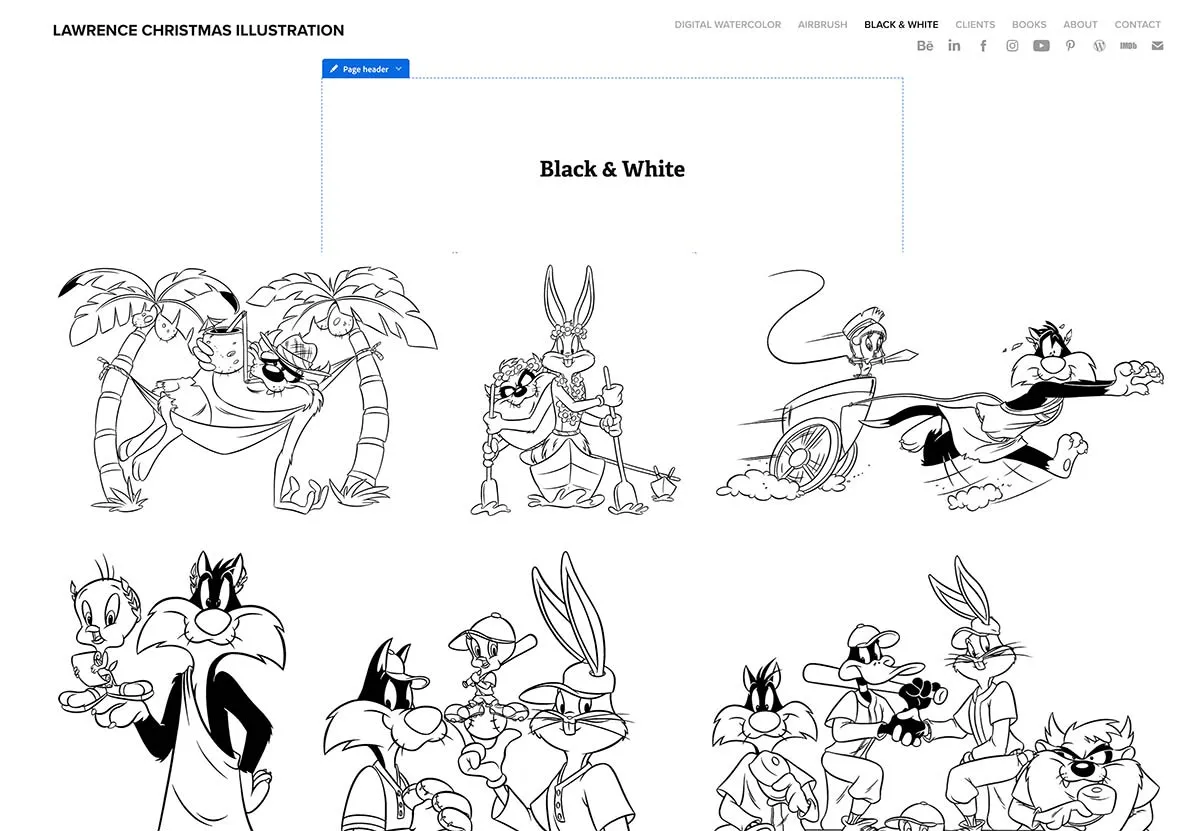The image size is (1200, 831).
Task: Open the Airbrush nav item
Action: point(822,24)
